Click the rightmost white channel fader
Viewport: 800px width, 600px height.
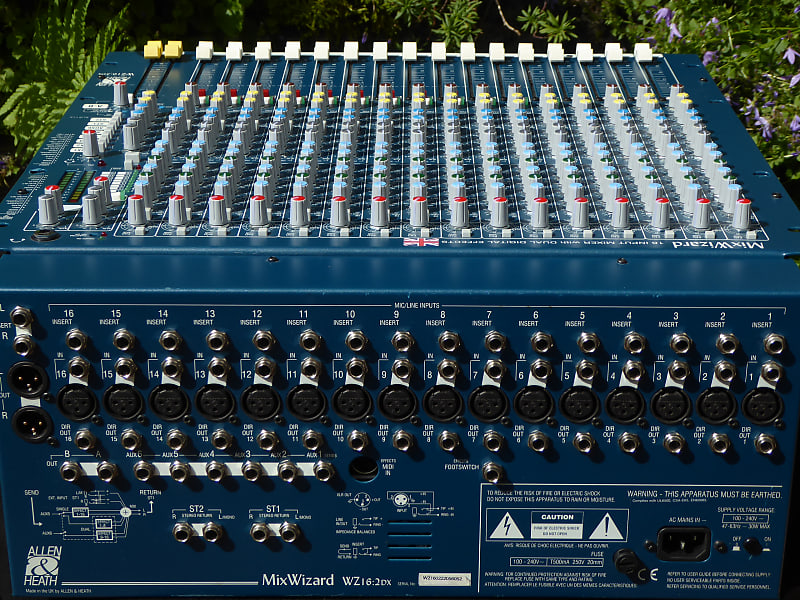pos(643,52)
